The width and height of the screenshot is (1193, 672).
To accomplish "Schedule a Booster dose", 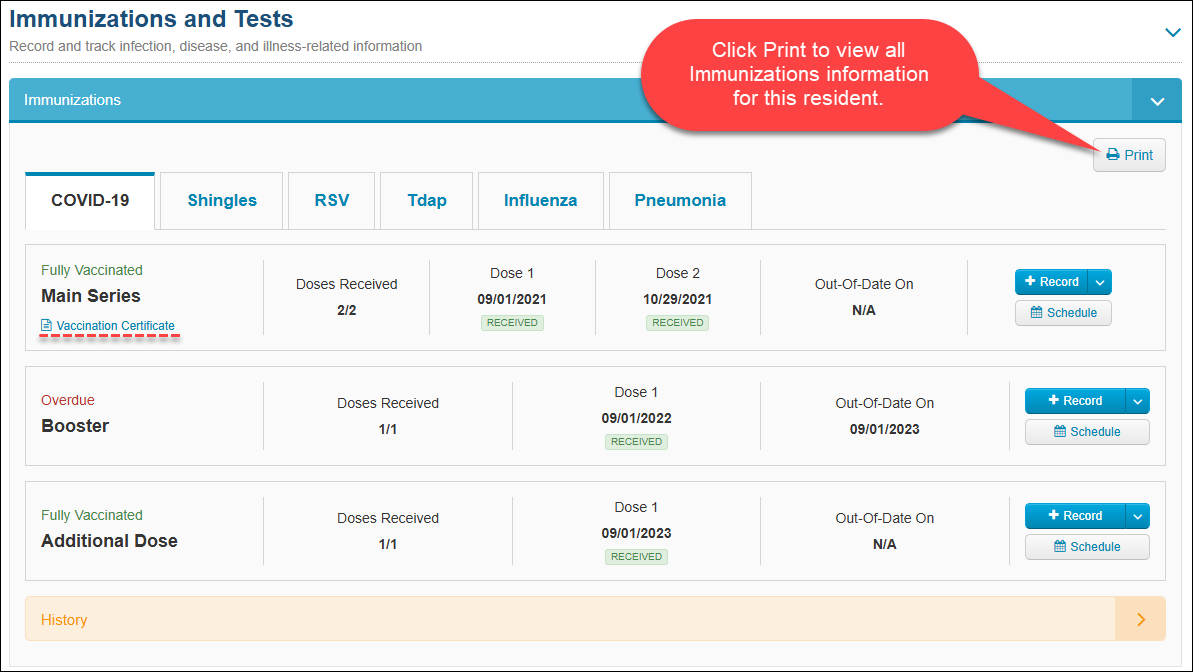I will pyautogui.click(x=1087, y=432).
